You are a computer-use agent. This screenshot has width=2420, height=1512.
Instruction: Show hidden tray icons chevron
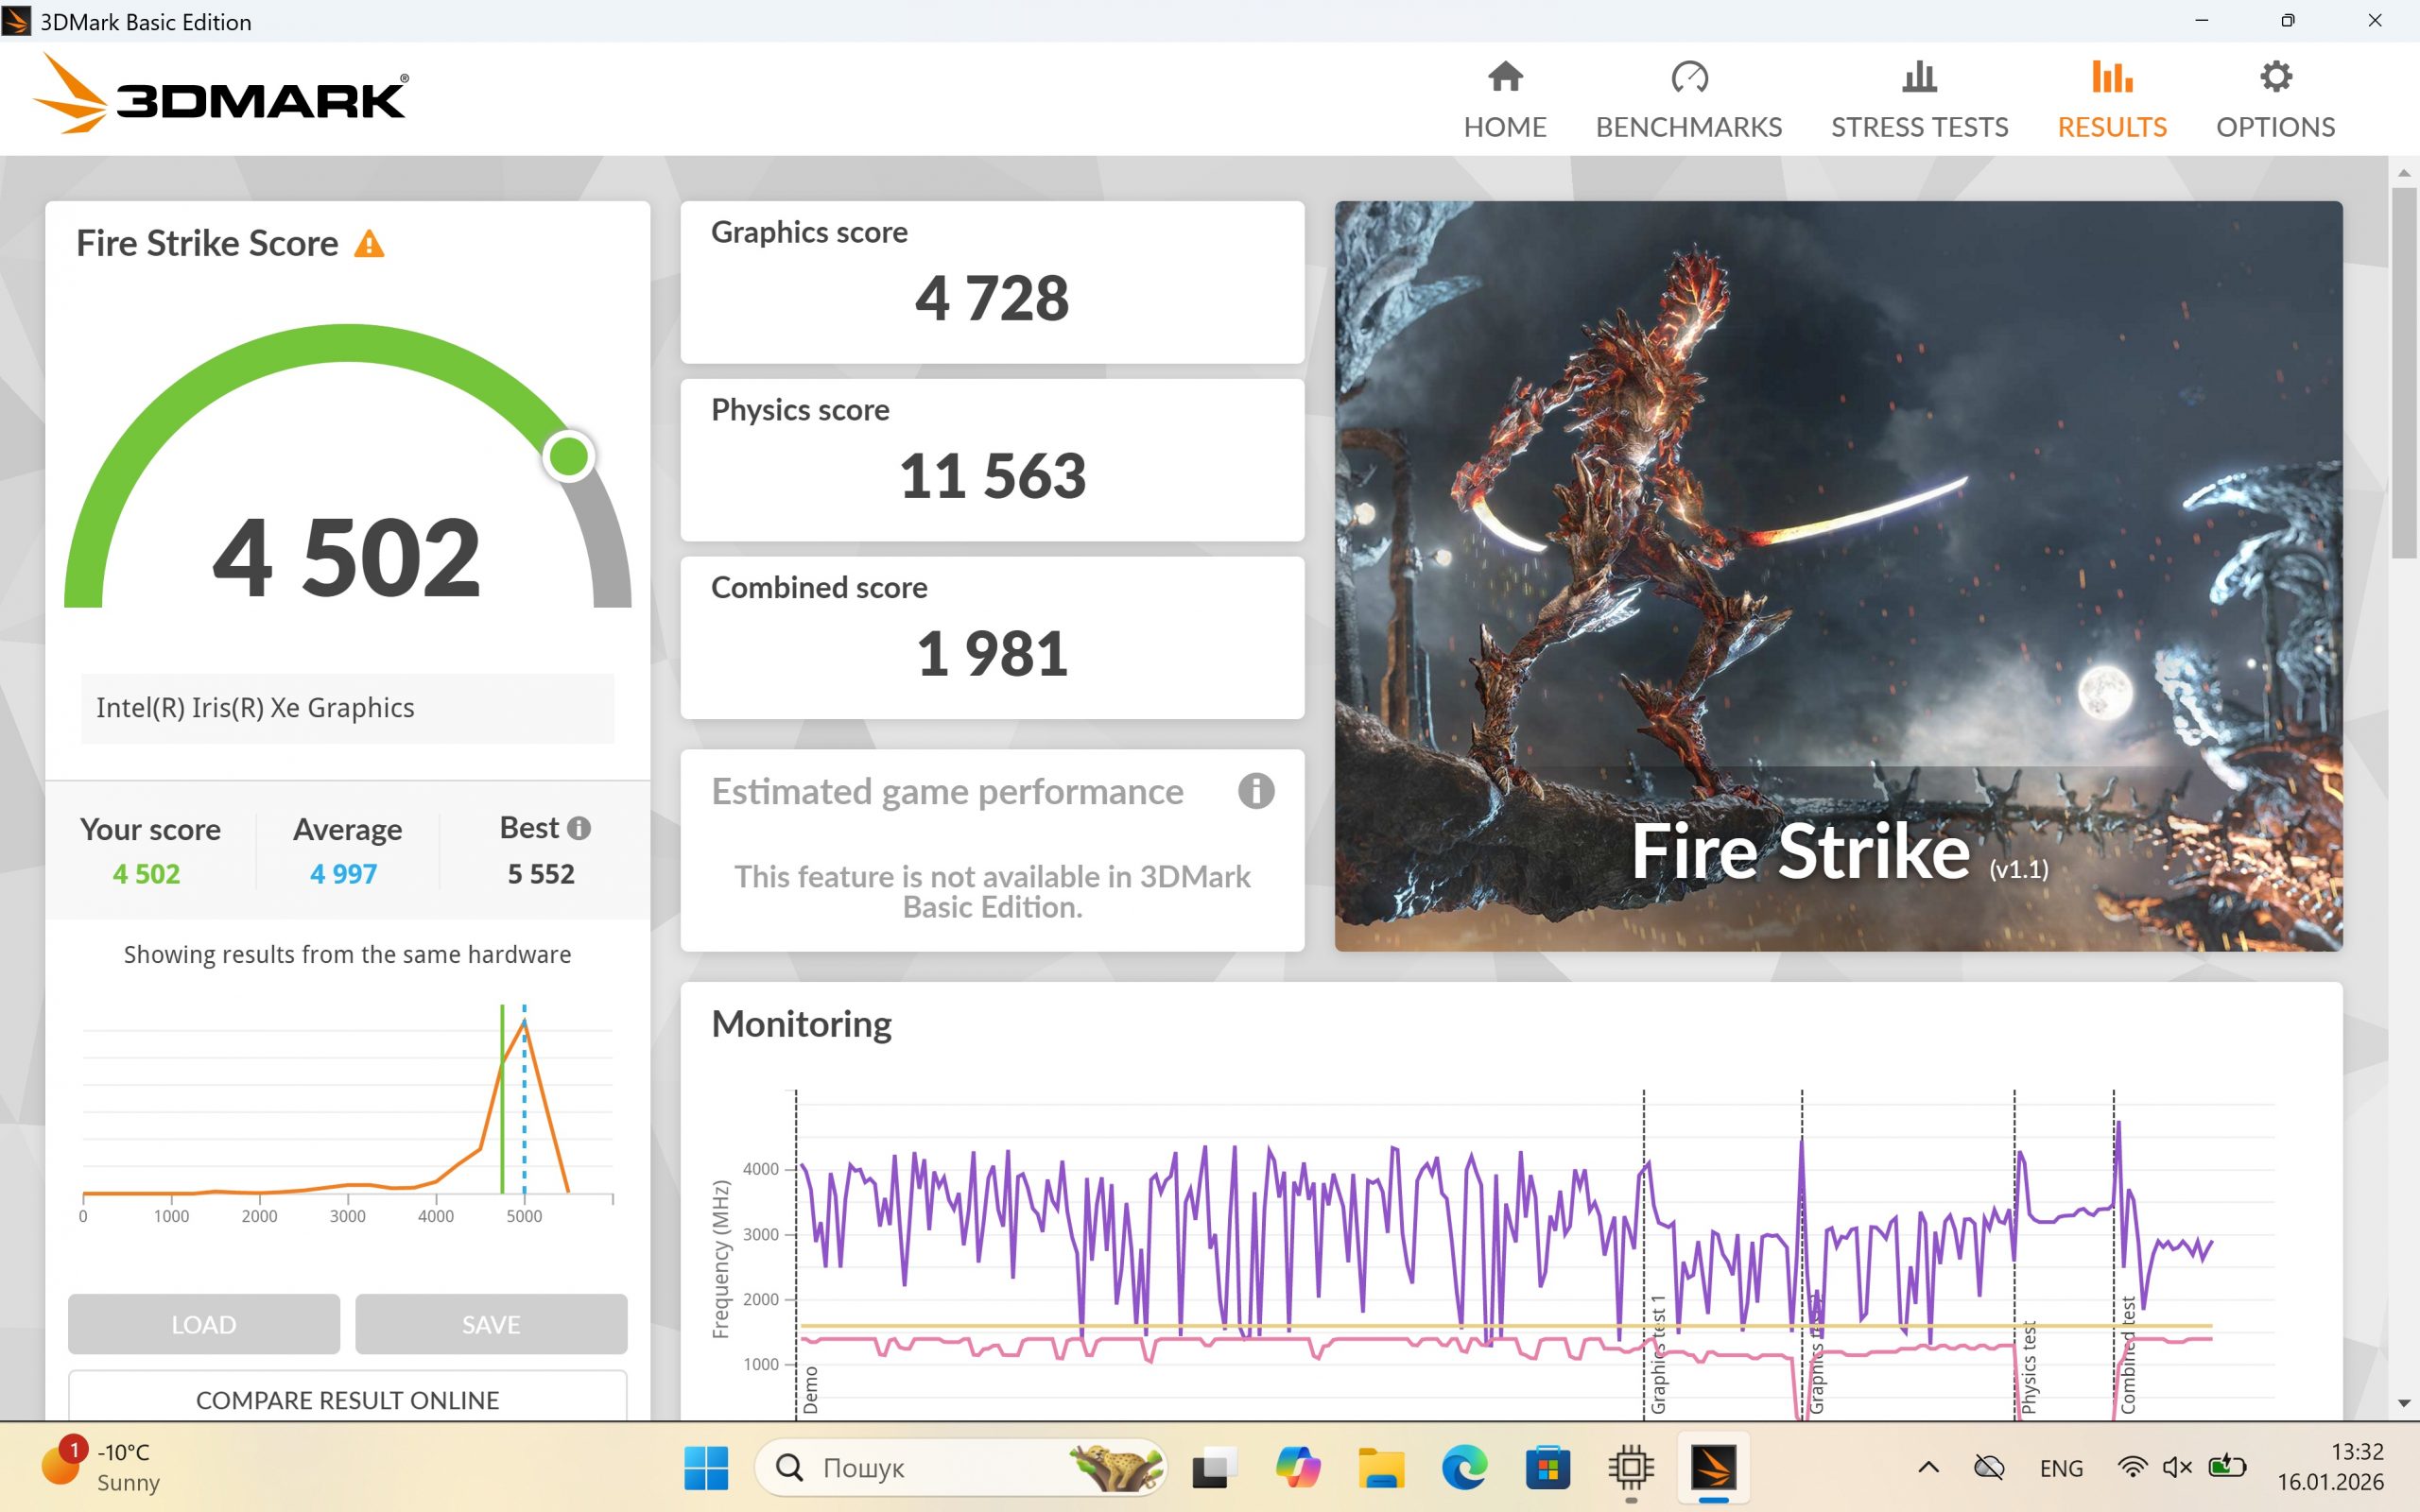click(1928, 1467)
